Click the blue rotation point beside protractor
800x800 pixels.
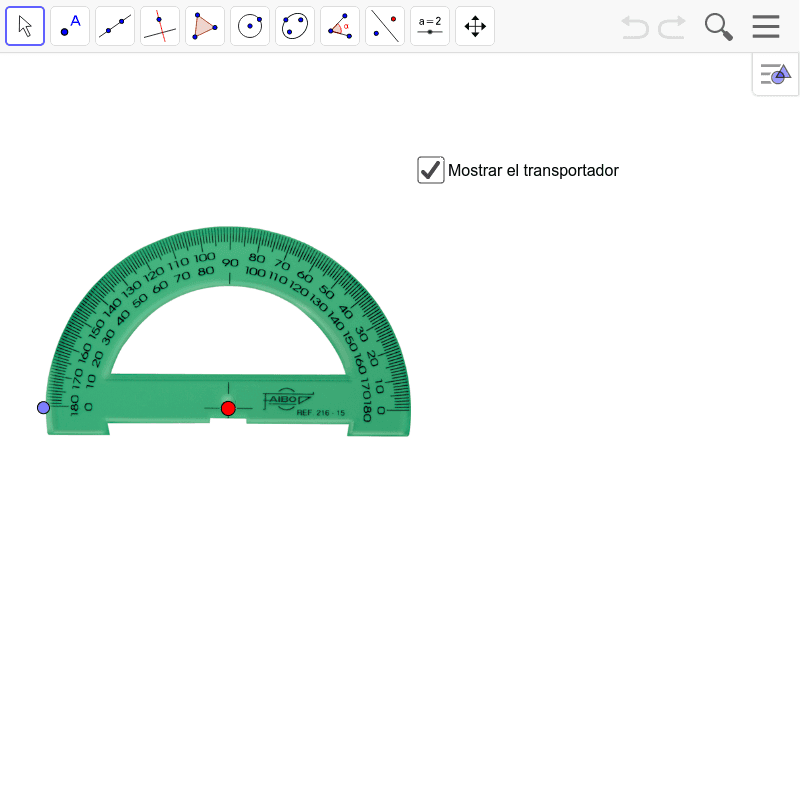[43, 408]
